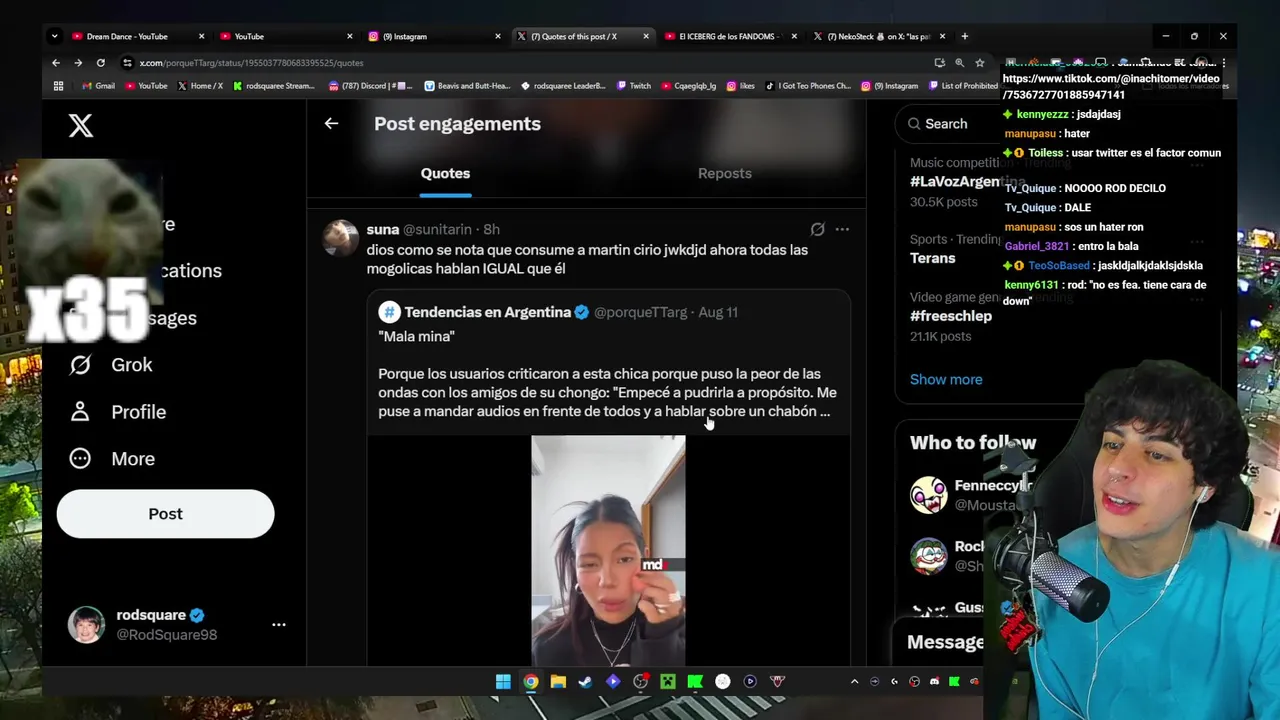The height and width of the screenshot is (720, 1280).
Task: Play the quoted video thumbnail
Action: click(608, 550)
